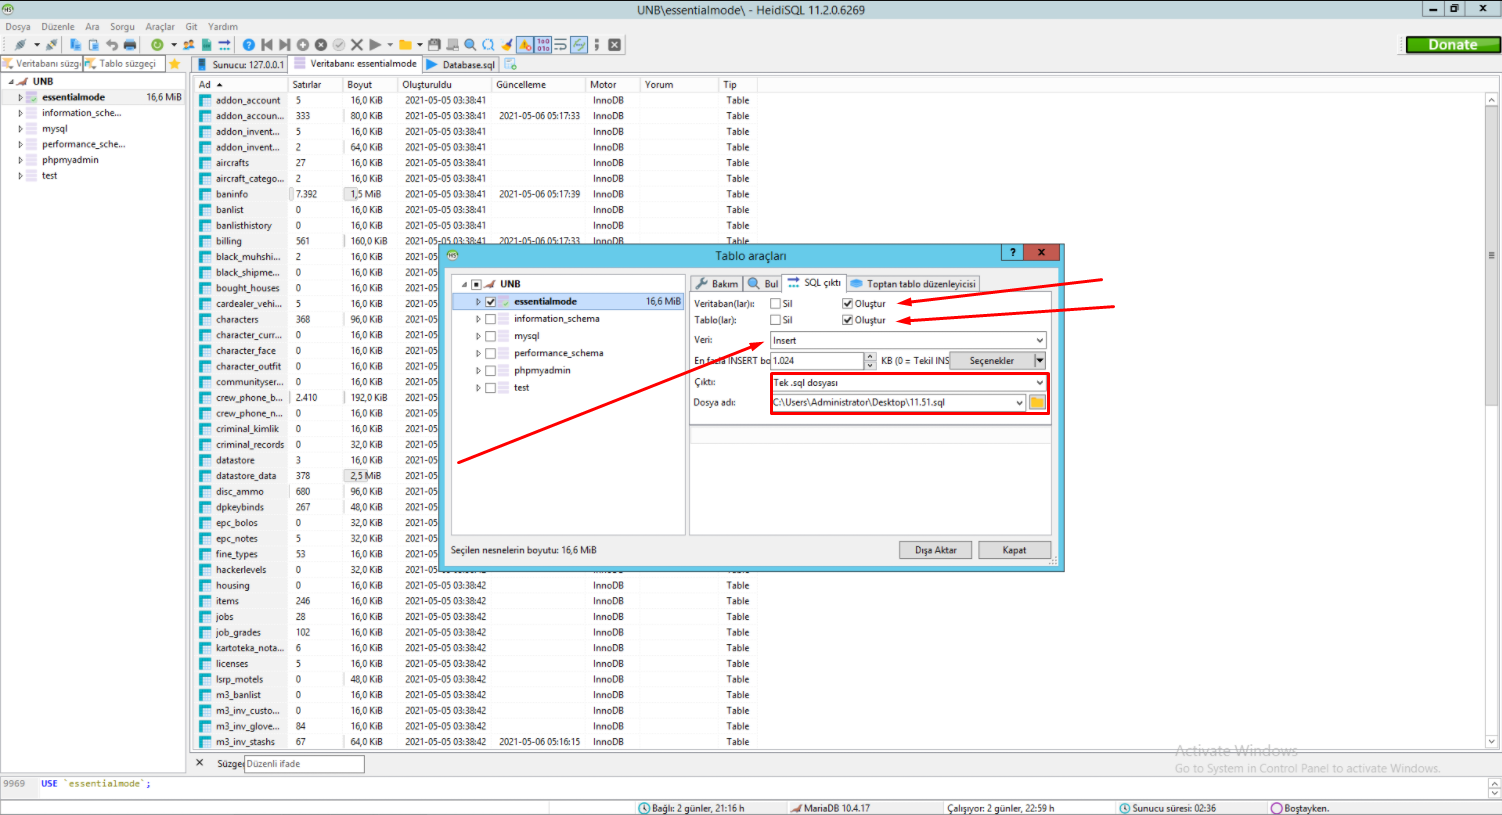Click the last record navigation icon

(x=284, y=45)
